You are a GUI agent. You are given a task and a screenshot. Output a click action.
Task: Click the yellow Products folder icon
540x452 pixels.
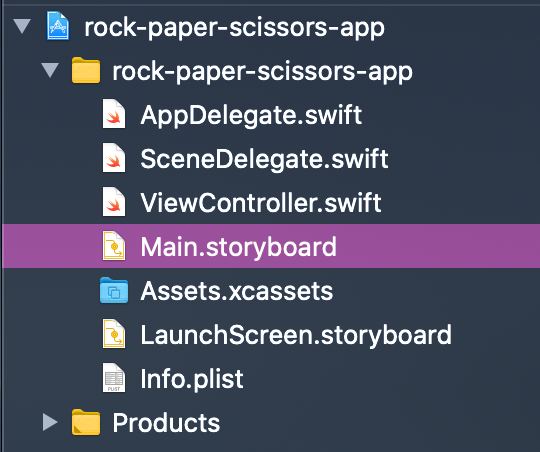[86, 422]
